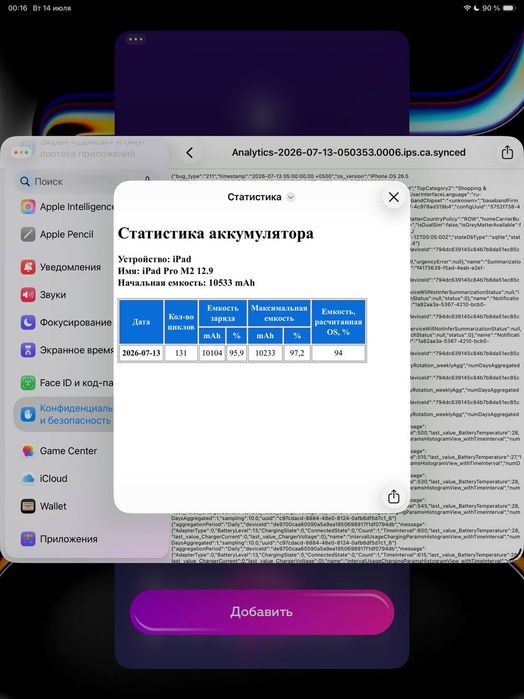Select the 97,2 percent cell
524x699 pixels.
point(297,353)
